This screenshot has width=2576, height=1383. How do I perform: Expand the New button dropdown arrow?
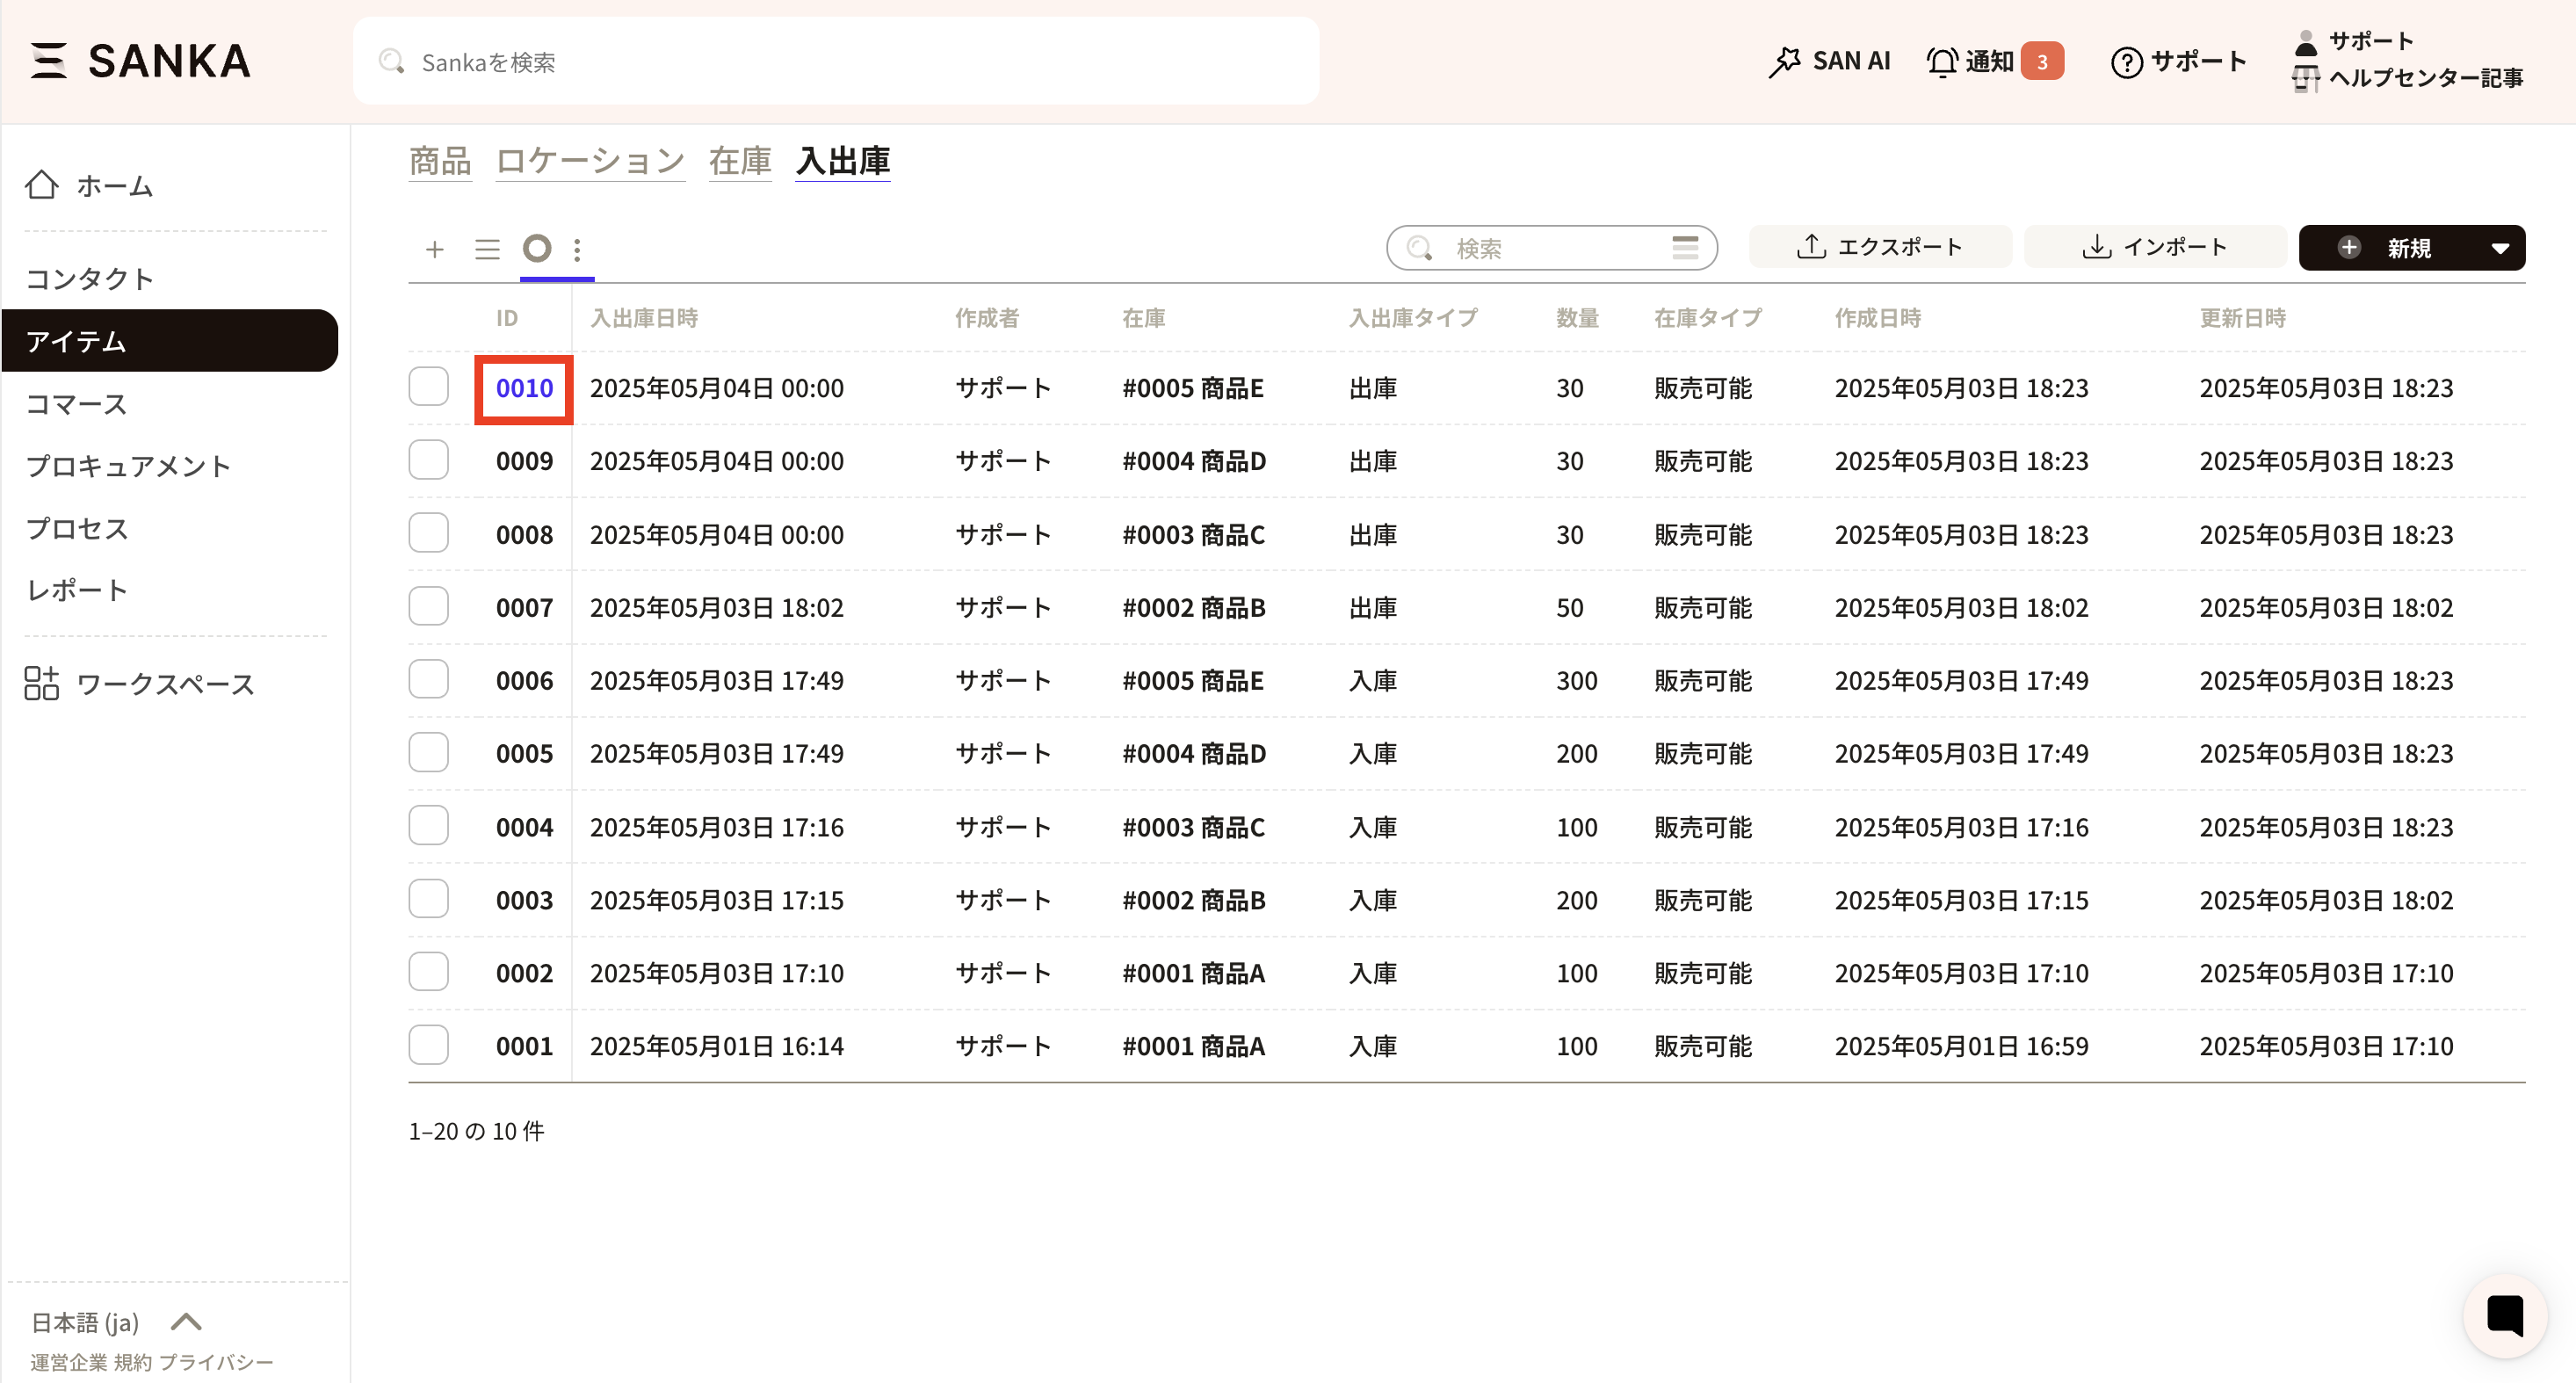[x=2500, y=248]
